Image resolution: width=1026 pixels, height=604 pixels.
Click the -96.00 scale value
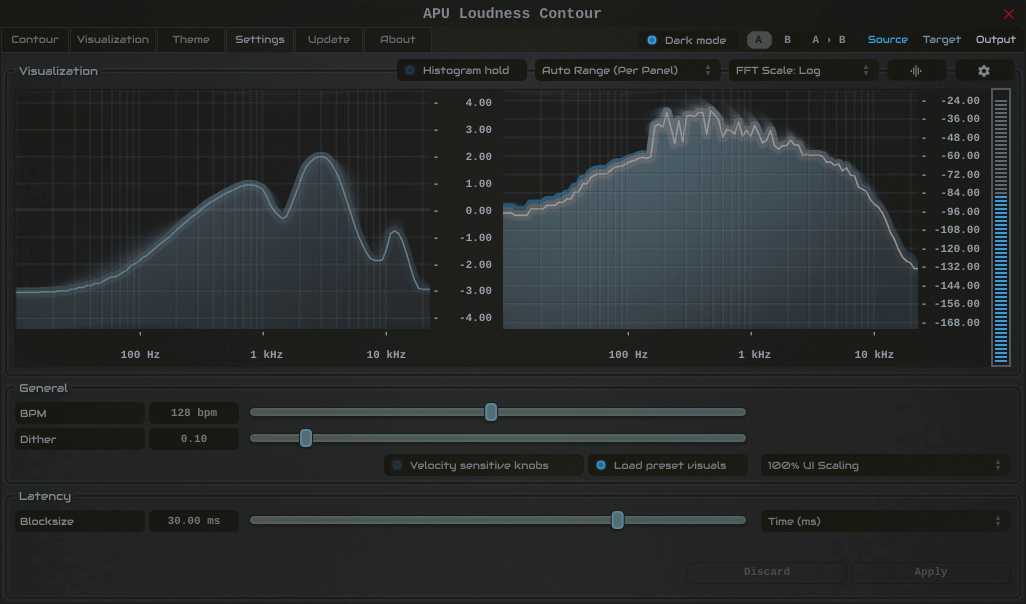[x=960, y=211]
